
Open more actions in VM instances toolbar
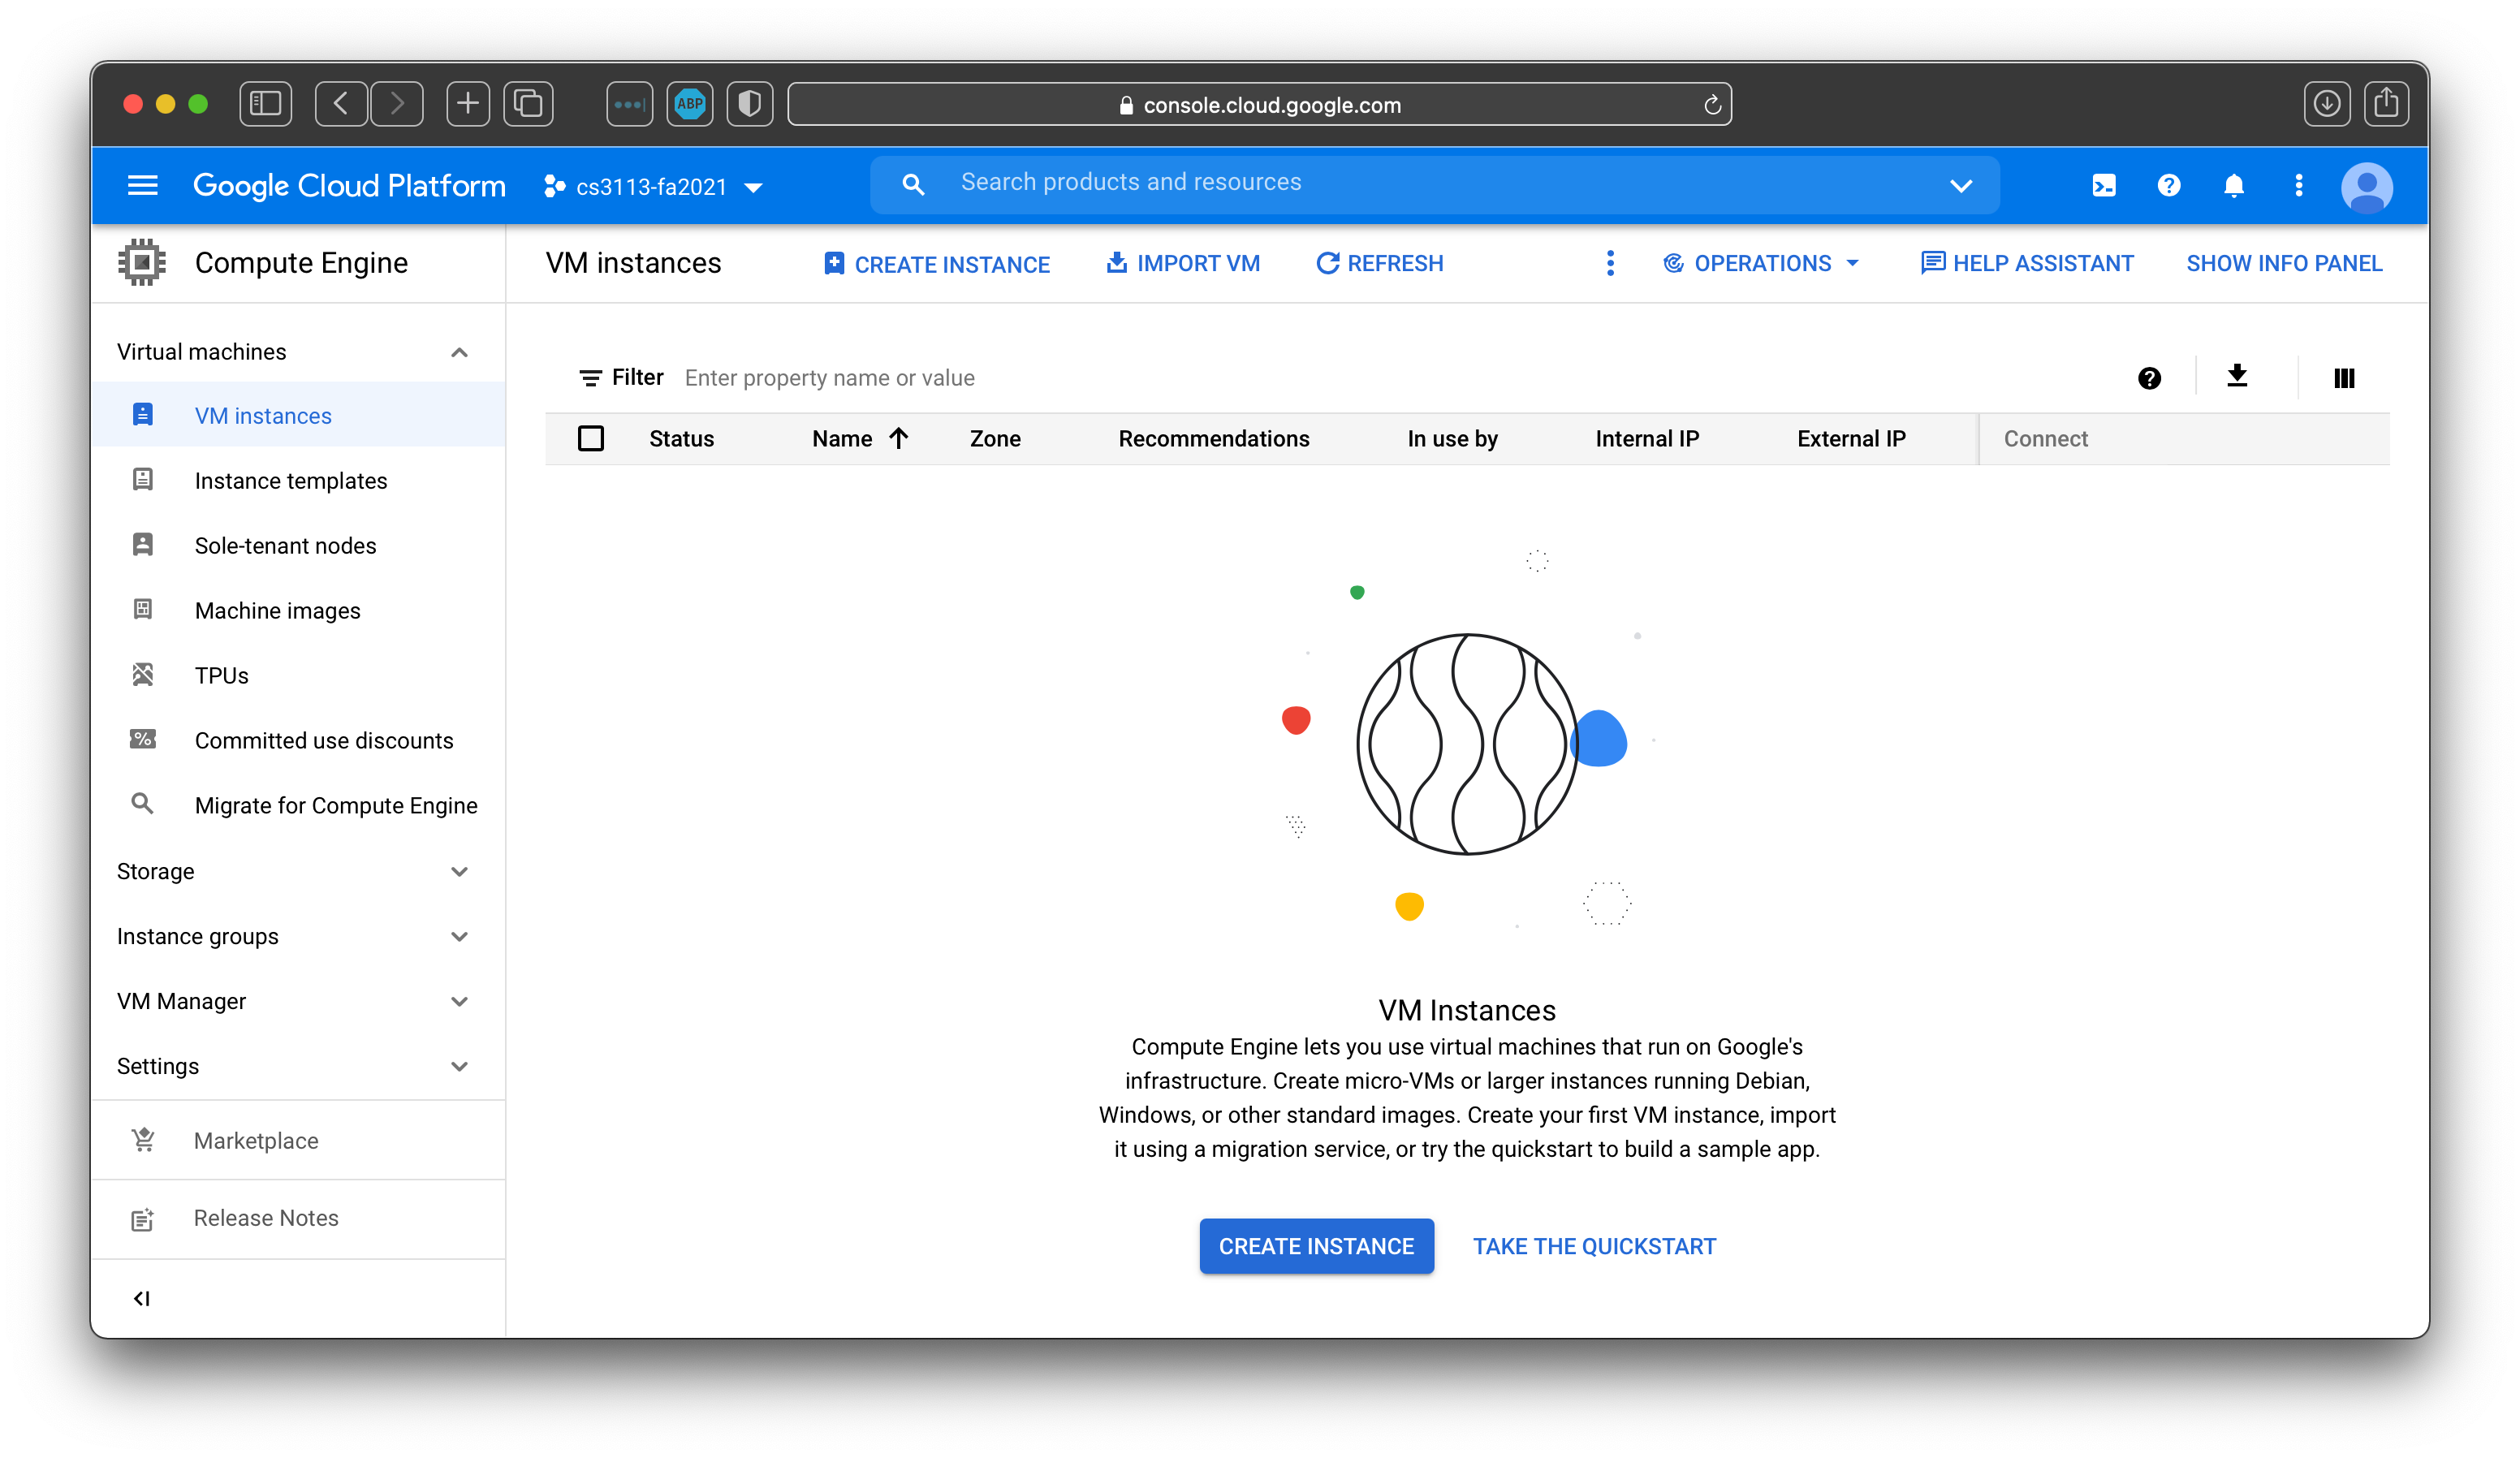pyautogui.click(x=1609, y=263)
